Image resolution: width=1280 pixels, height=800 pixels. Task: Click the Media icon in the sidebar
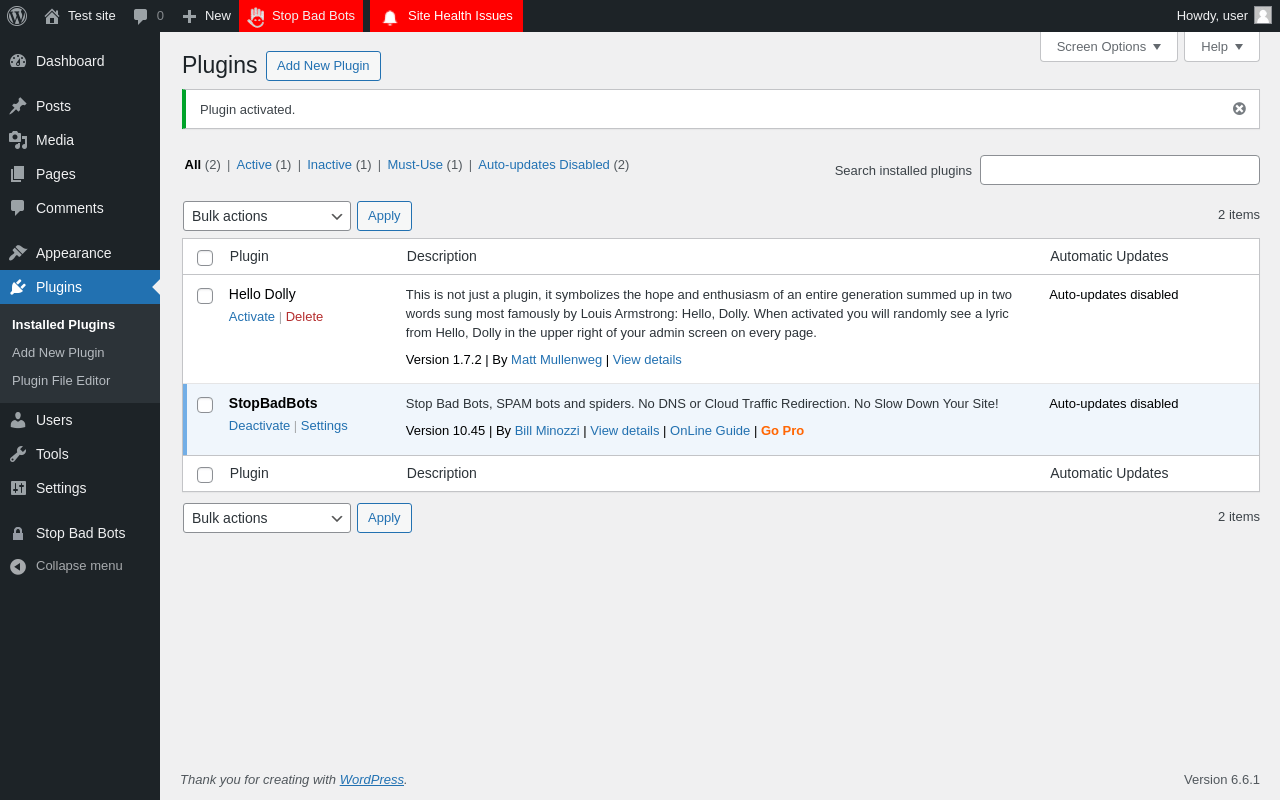pyautogui.click(x=18, y=140)
